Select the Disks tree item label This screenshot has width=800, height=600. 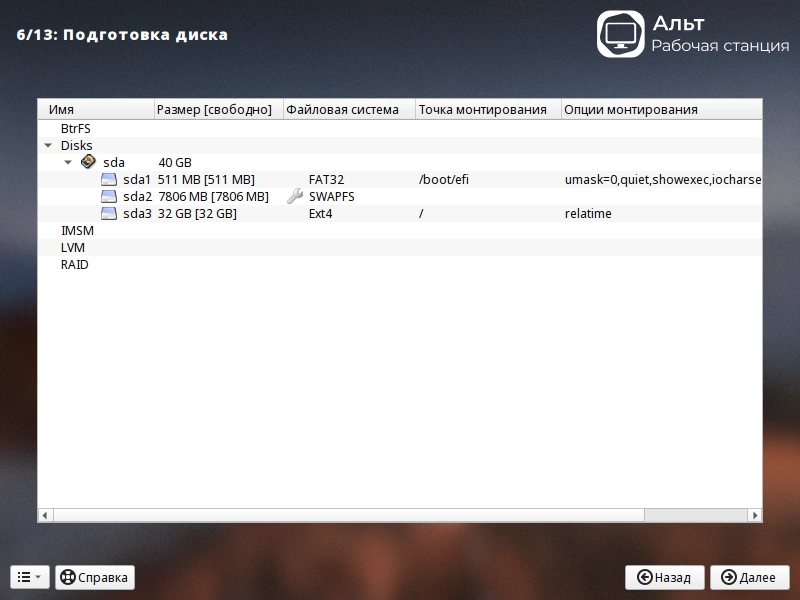[x=77, y=145]
